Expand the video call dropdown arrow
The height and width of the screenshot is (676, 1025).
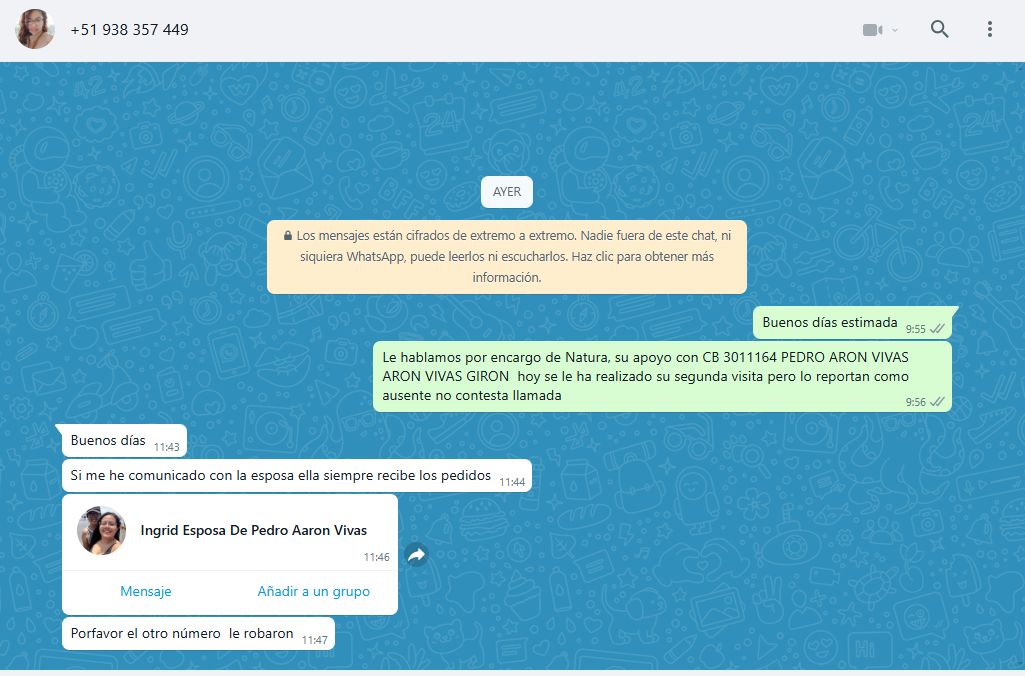895,30
